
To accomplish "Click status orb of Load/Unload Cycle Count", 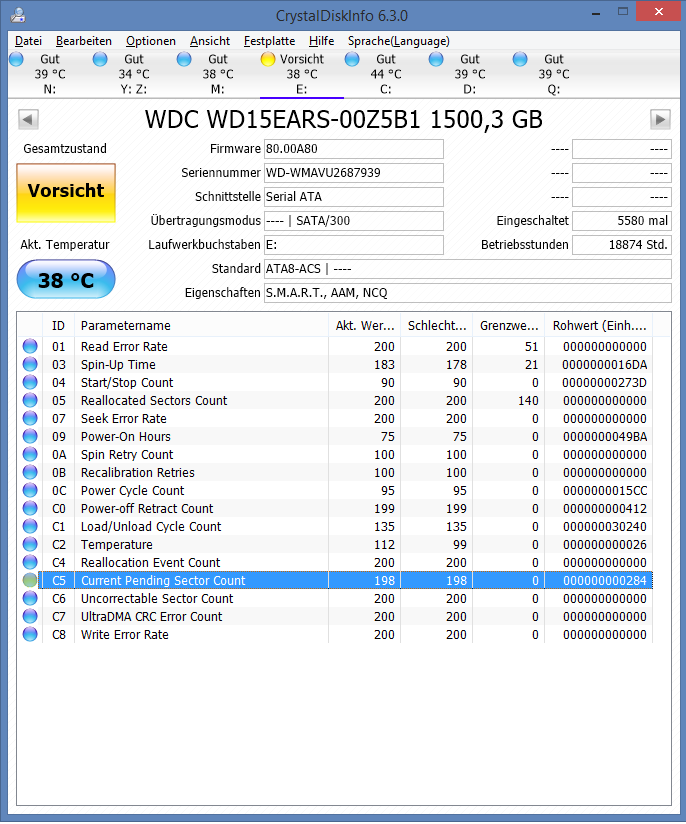I will click(30, 527).
